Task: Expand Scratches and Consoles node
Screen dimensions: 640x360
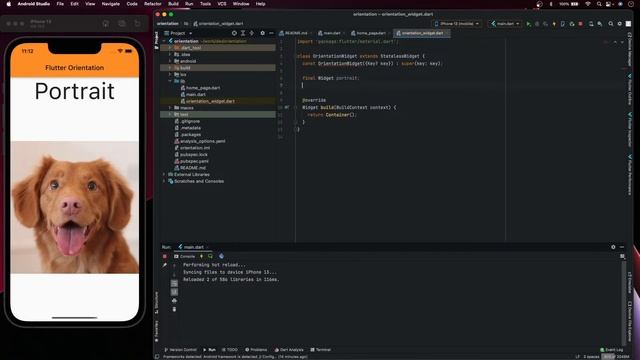Action: (x=164, y=181)
